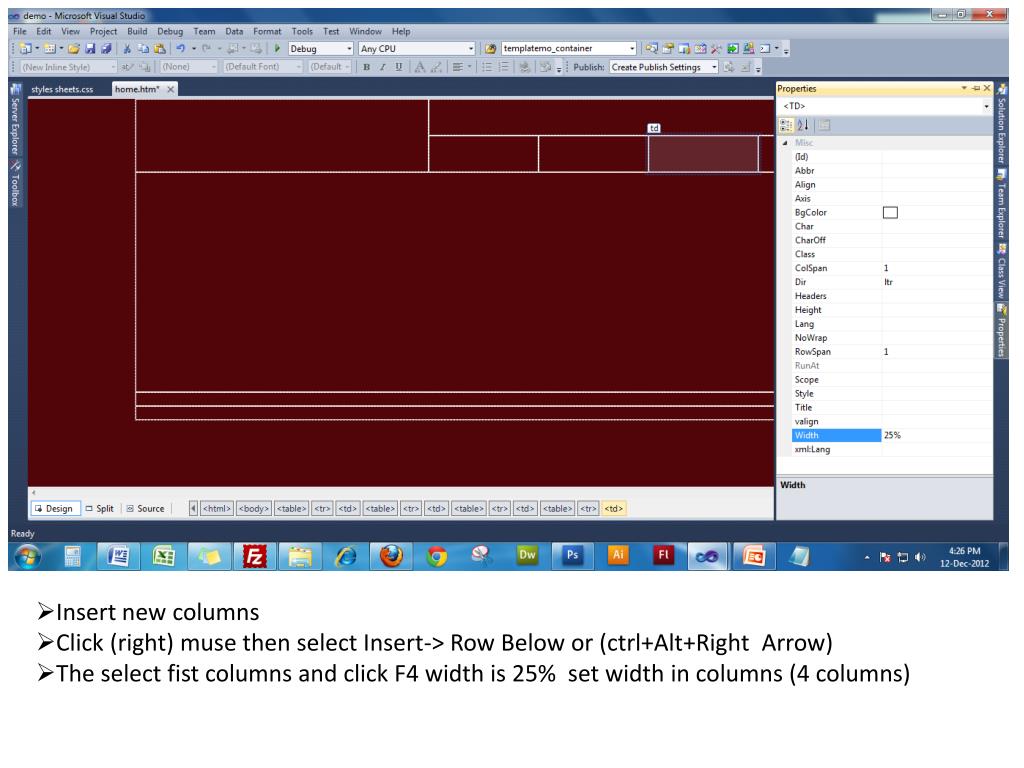Click the Undo arrow icon
Image resolution: width=1024 pixels, height=768 pixels.
click(x=181, y=48)
